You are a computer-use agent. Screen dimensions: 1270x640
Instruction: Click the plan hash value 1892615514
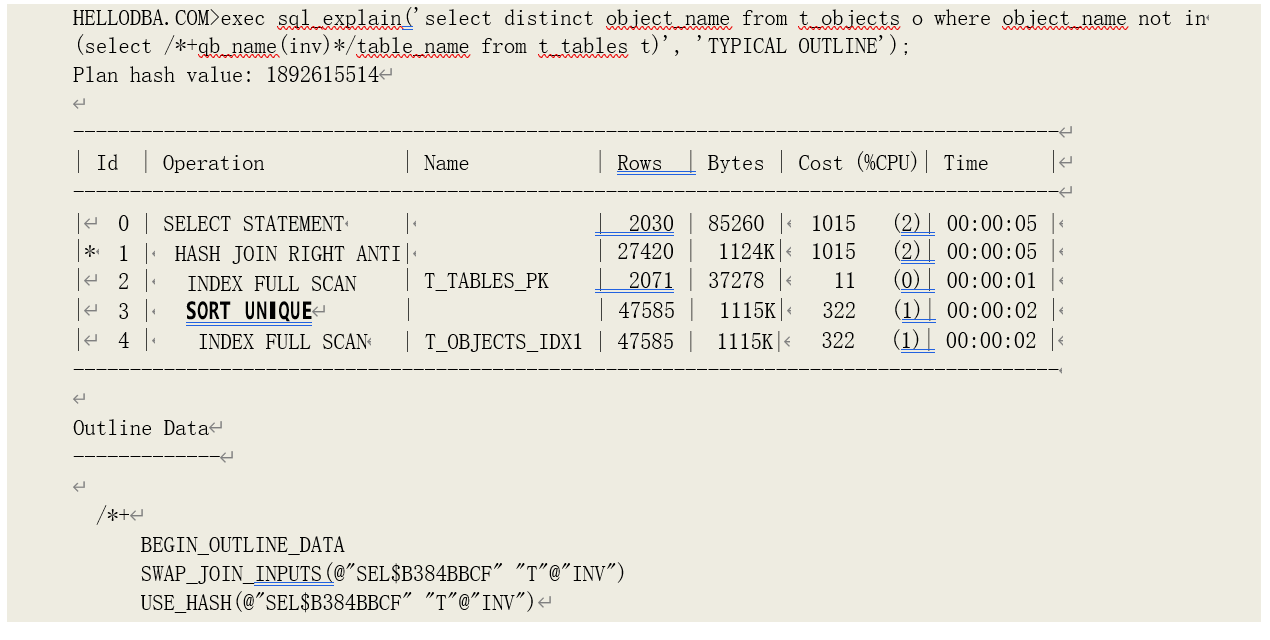coord(322,75)
